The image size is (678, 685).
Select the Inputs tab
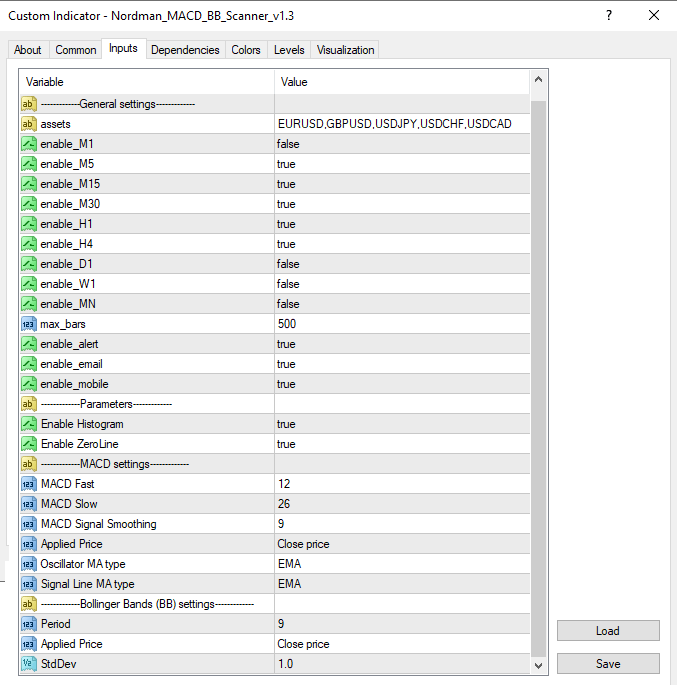[123, 48]
